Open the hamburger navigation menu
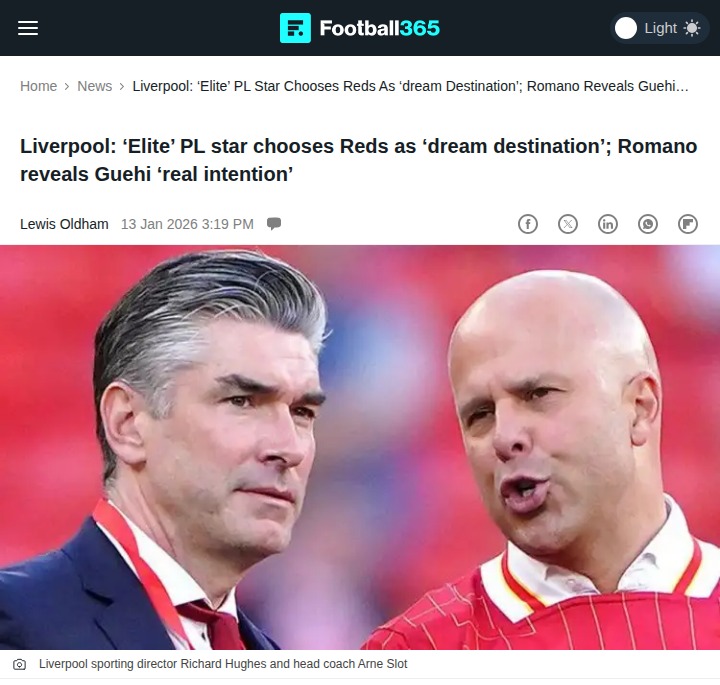 (x=28, y=28)
